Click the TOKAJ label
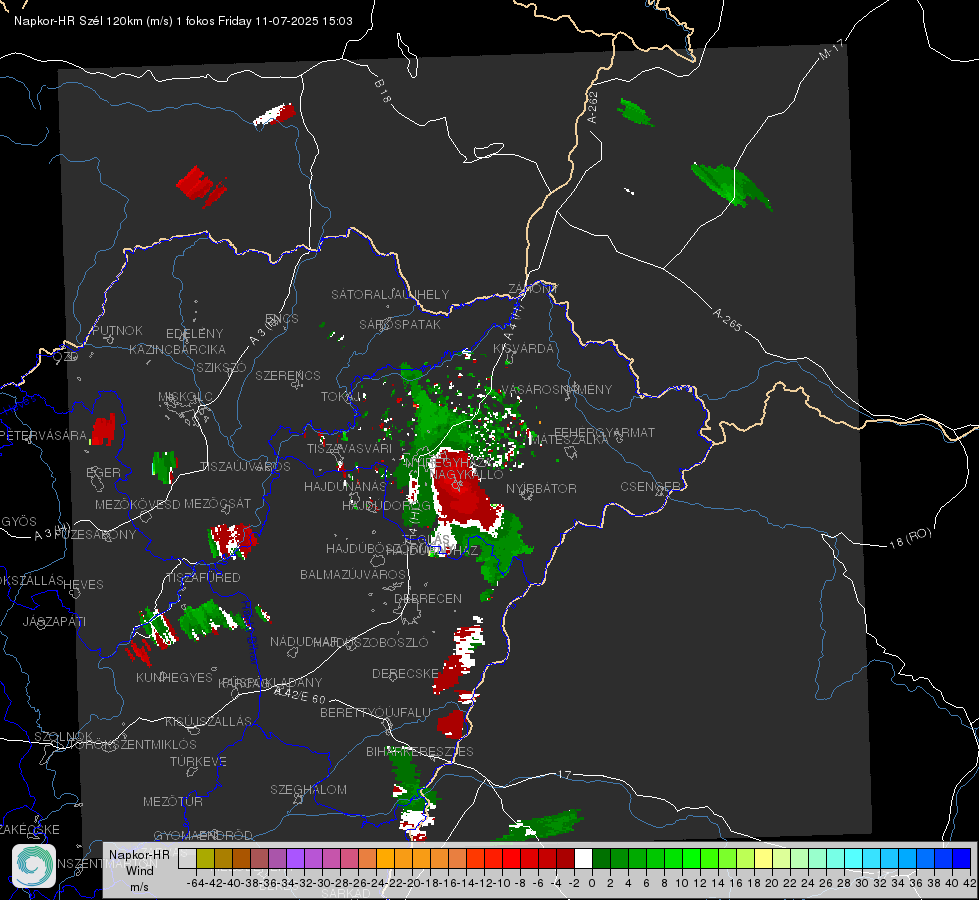Viewport: 979px width, 900px height. [341, 397]
